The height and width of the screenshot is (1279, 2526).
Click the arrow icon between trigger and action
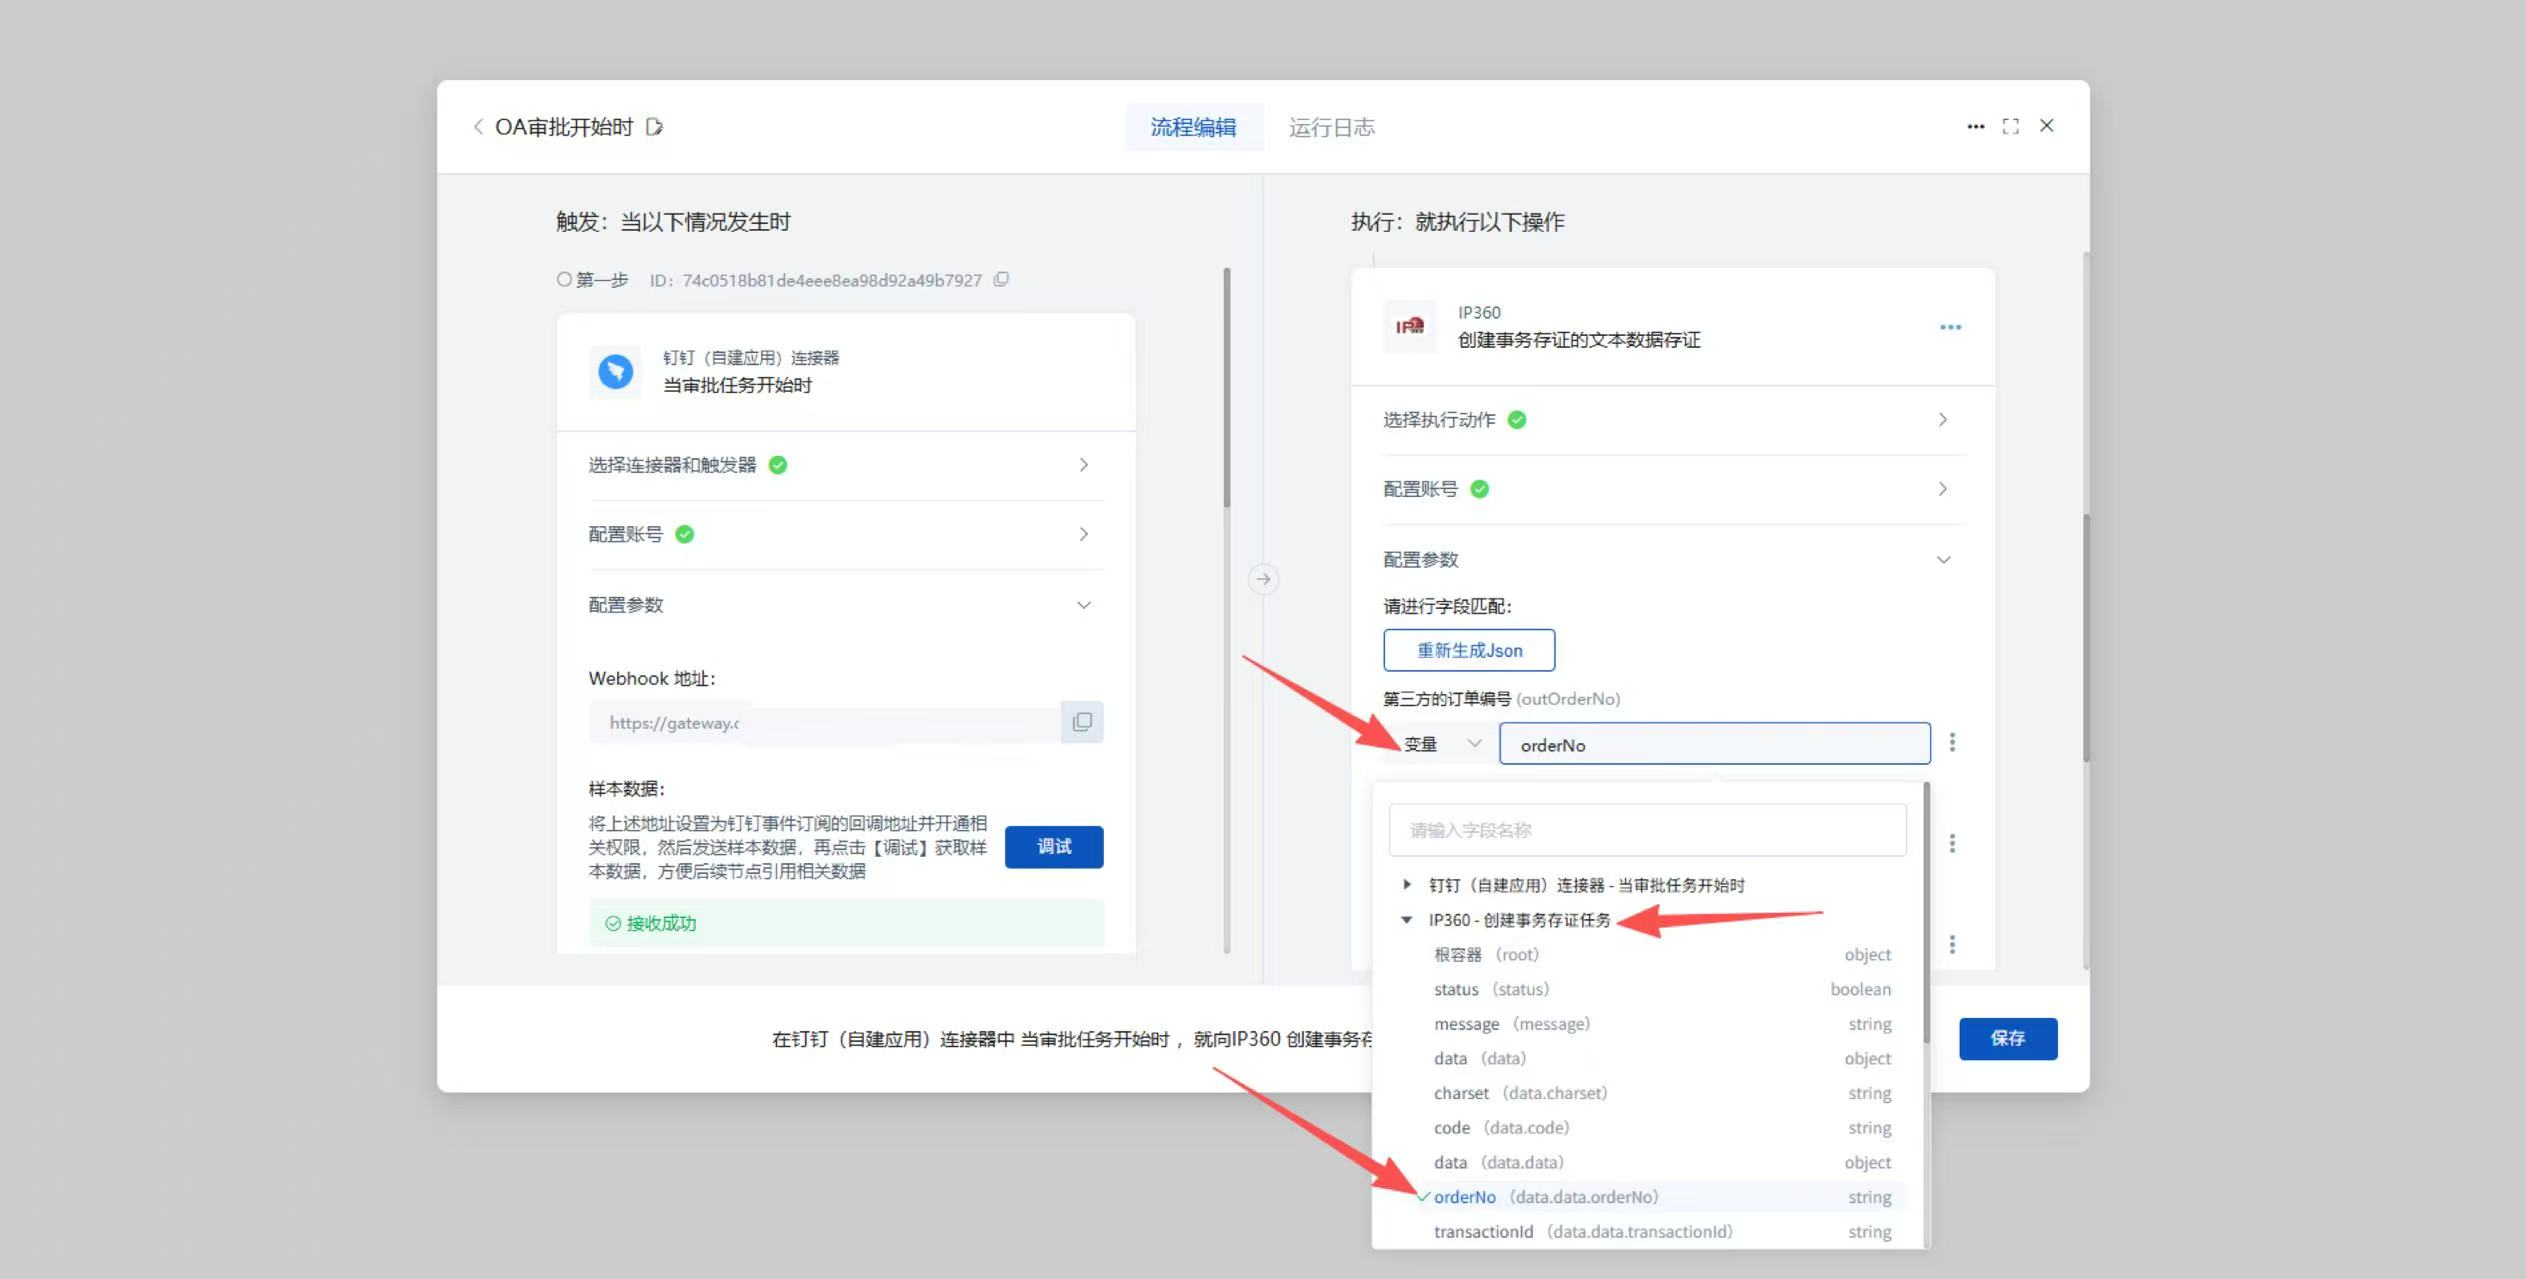click(x=1263, y=579)
